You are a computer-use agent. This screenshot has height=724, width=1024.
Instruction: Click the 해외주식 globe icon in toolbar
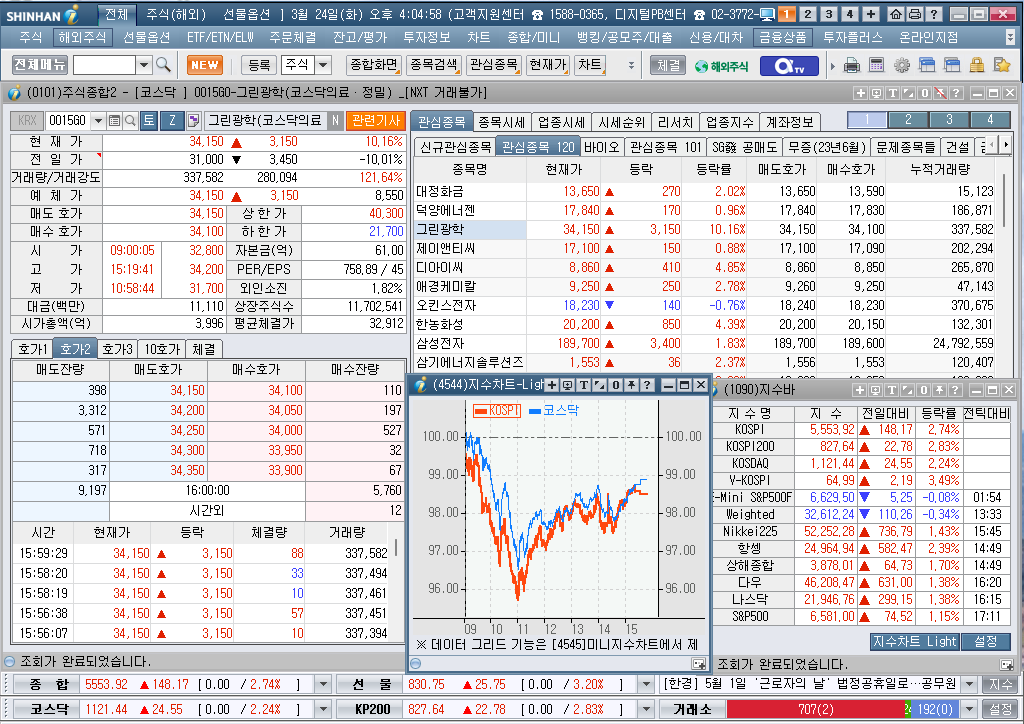point(722,65)
